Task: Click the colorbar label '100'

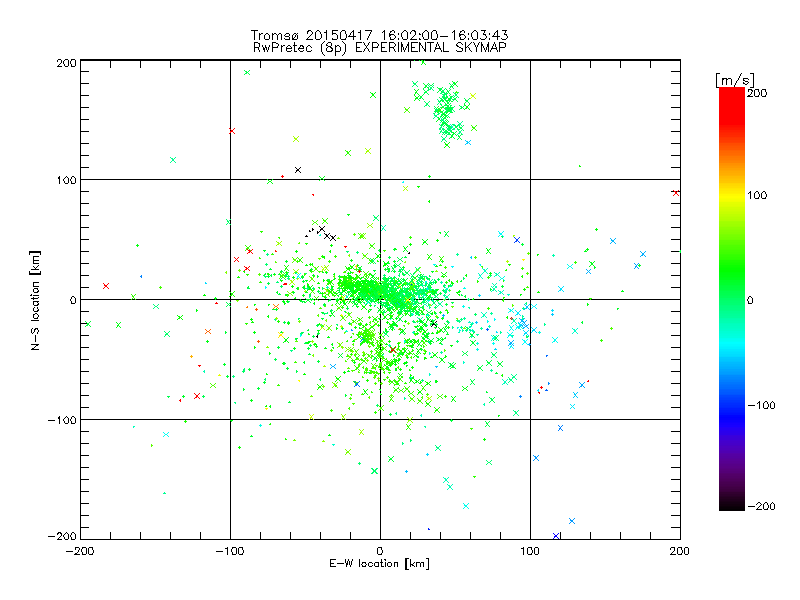Action: (x=757, y=195)
